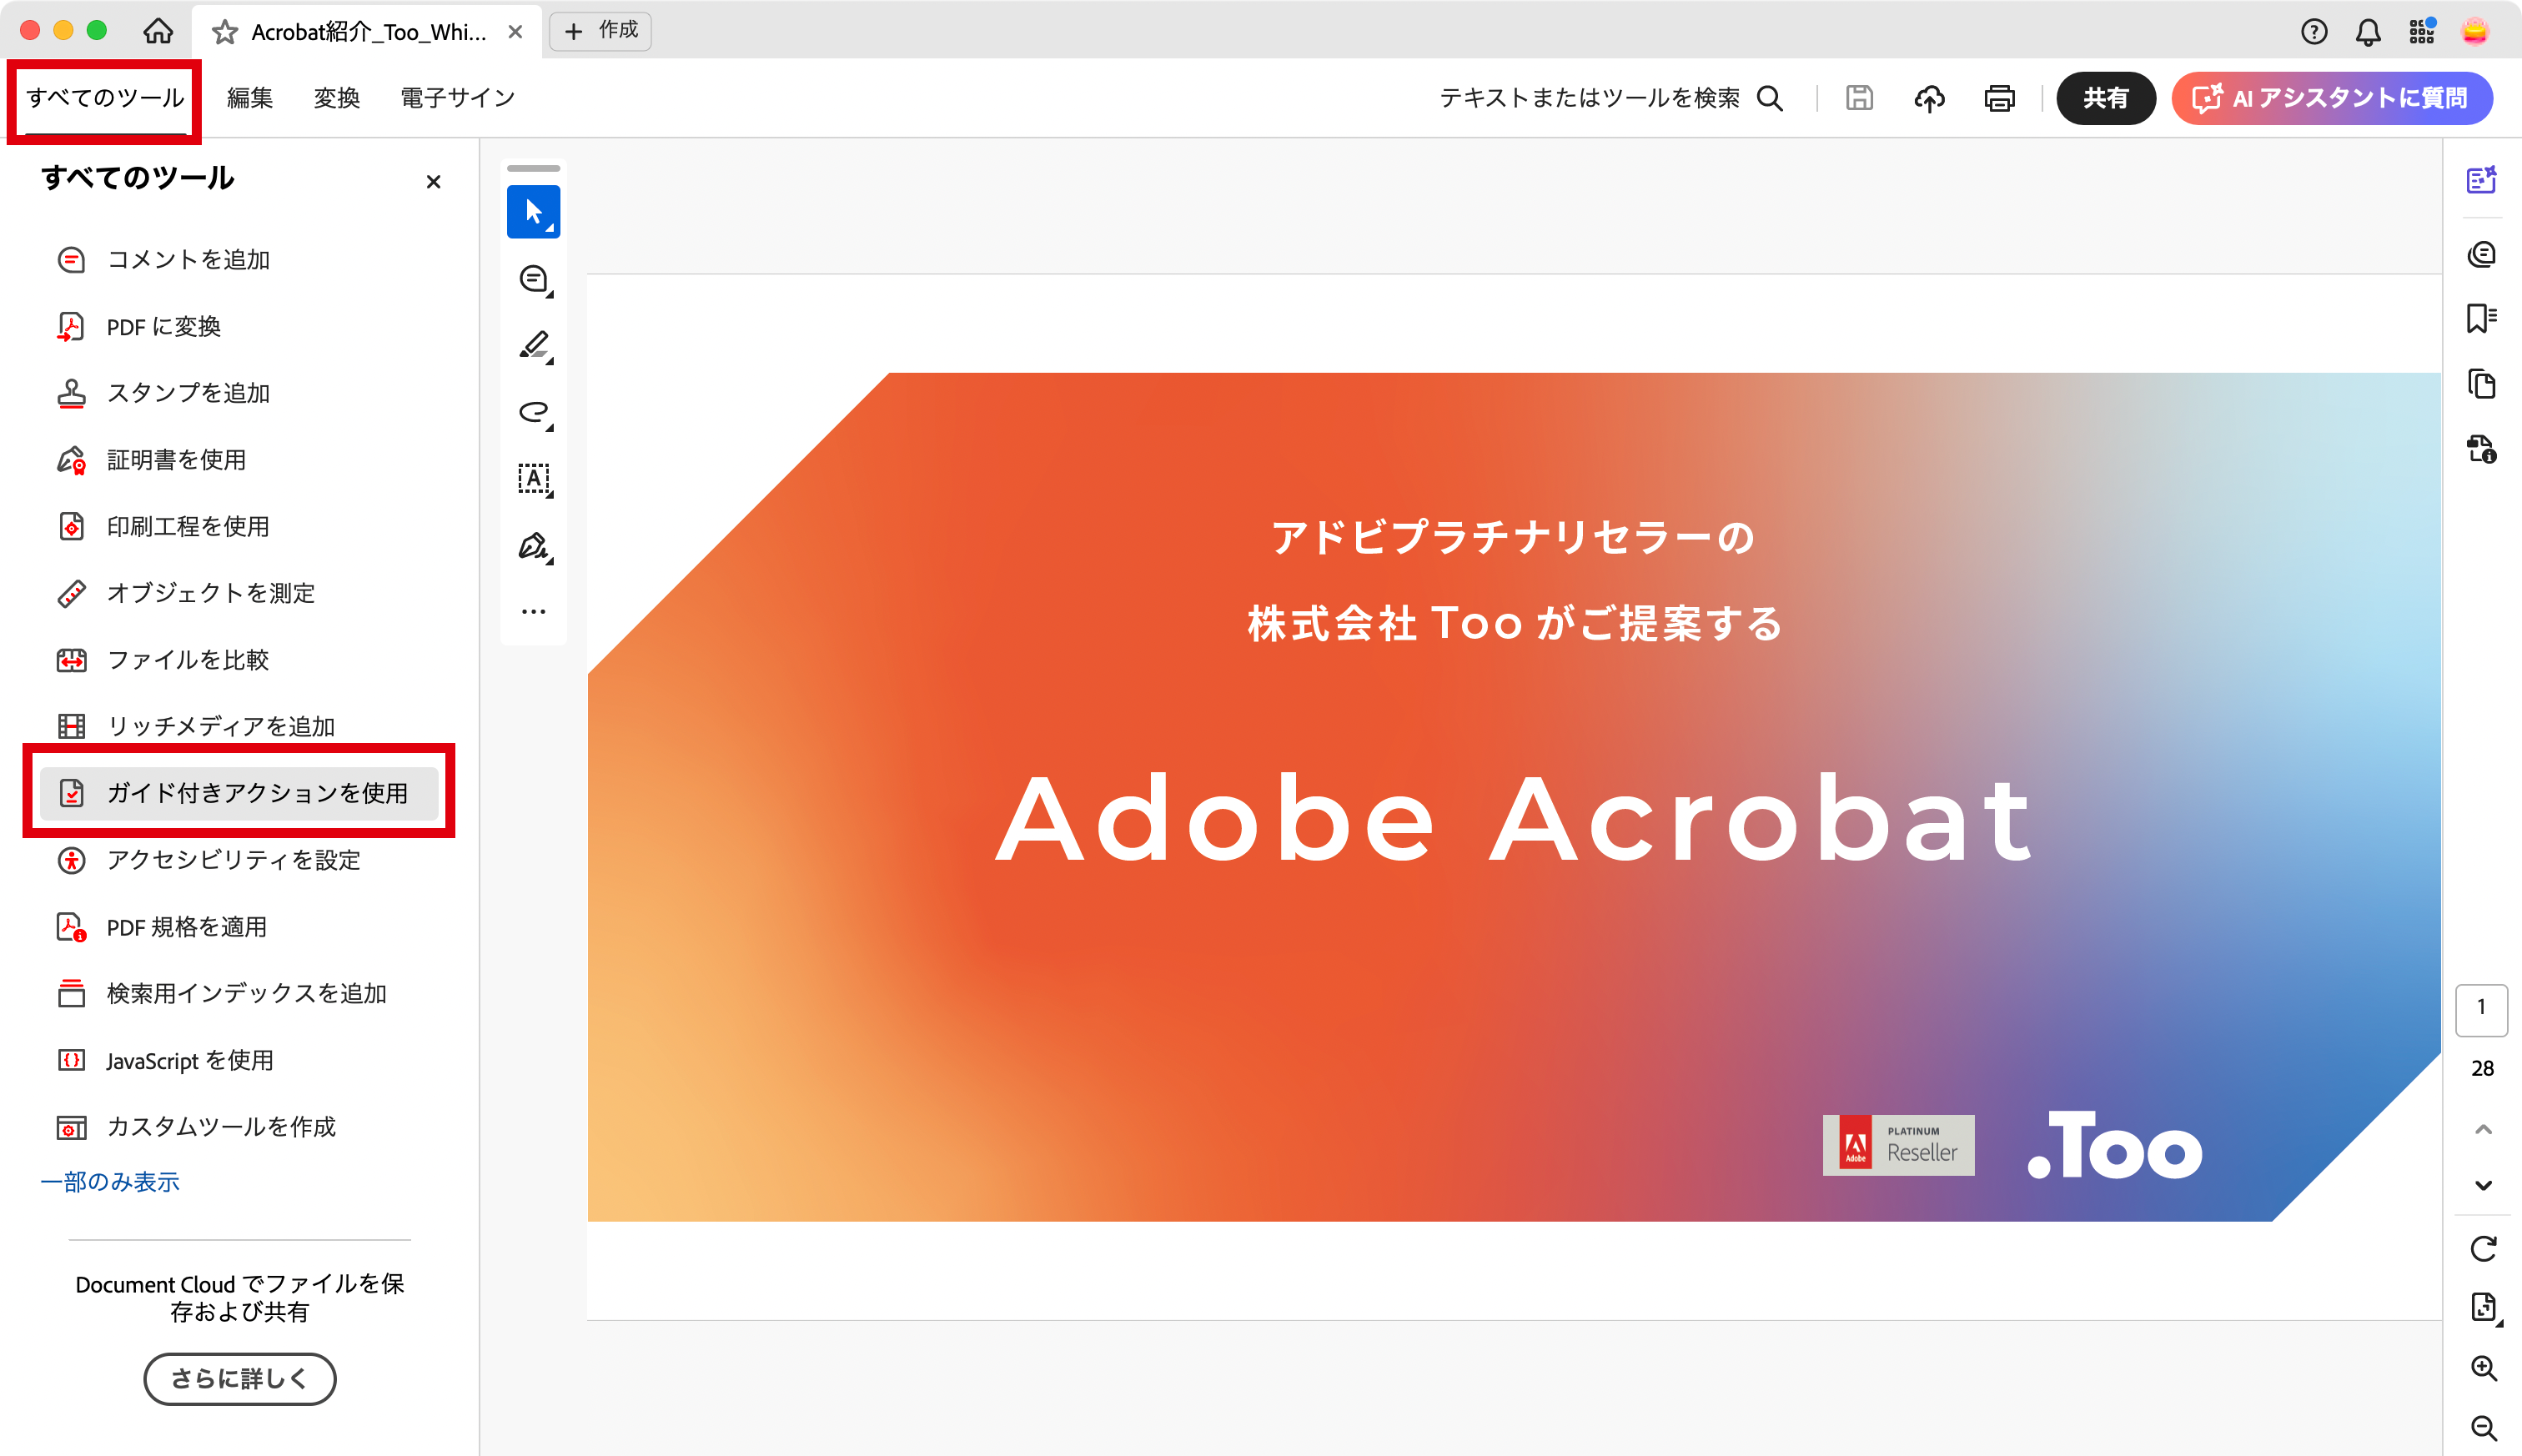The width and height of the screenshot is (2522, 1456).
Task: Expand the three-dots more tools menu
Action: (533, 611)
